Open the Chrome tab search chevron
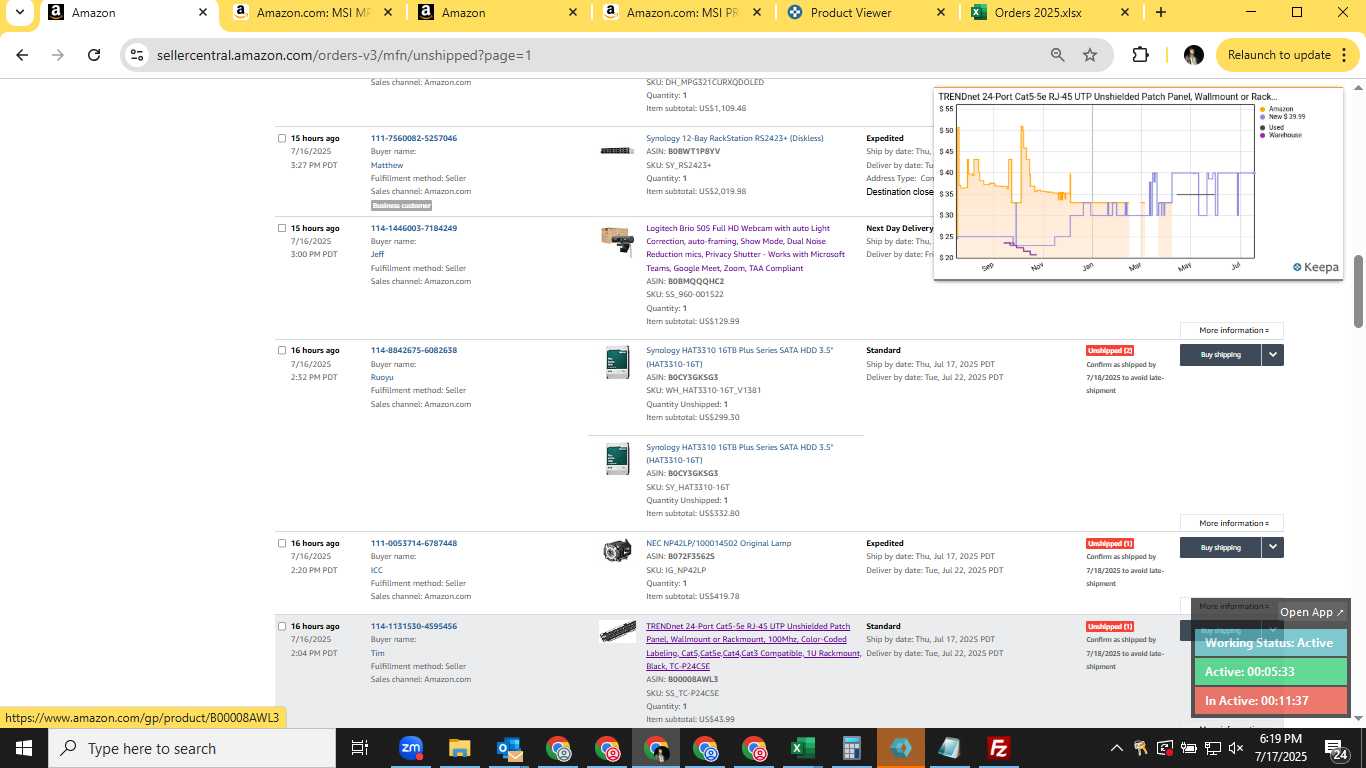Image resolution: width=1366 pixels, height=768 pixels. click(19, 12)
